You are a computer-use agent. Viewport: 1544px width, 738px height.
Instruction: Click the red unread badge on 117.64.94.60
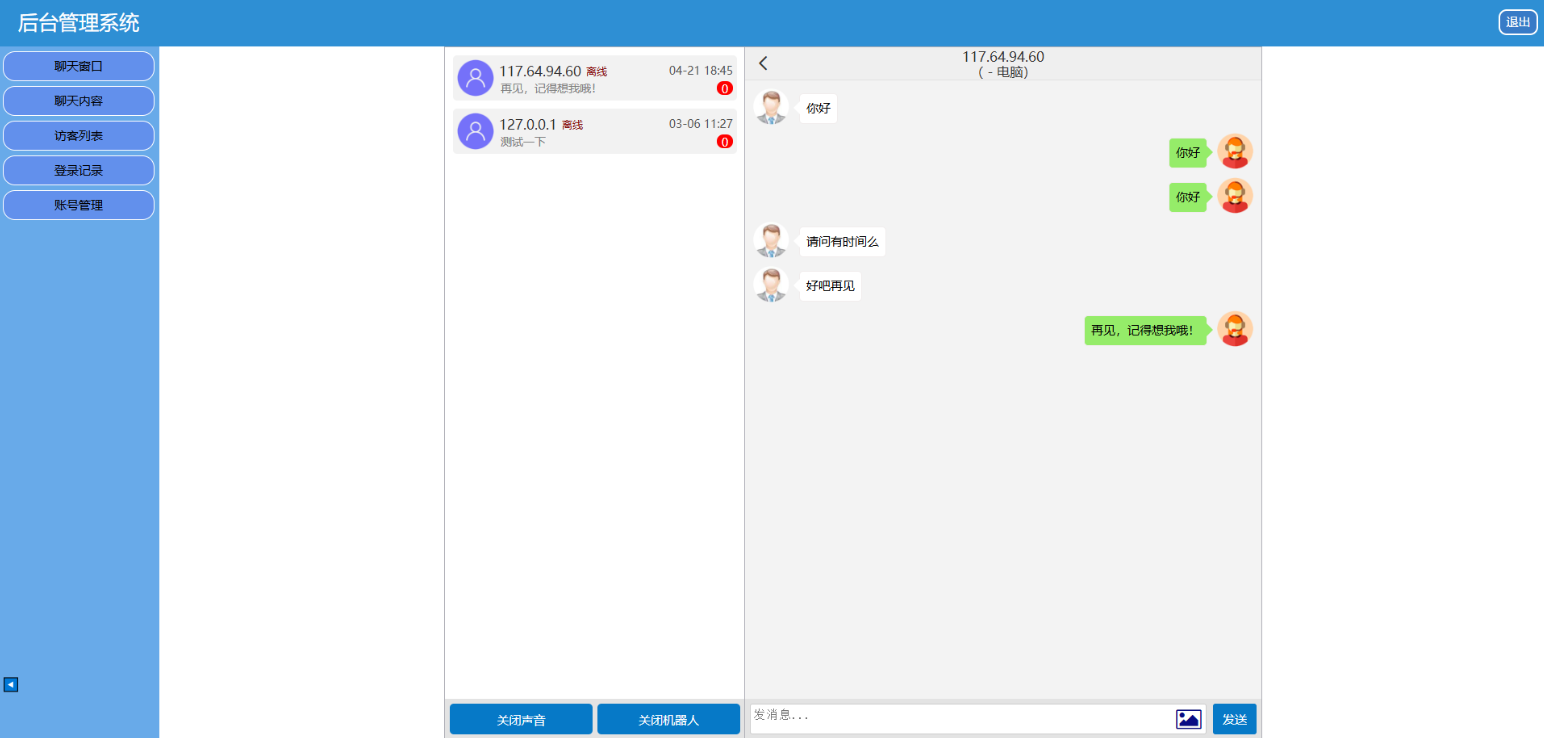pos(724,88)
